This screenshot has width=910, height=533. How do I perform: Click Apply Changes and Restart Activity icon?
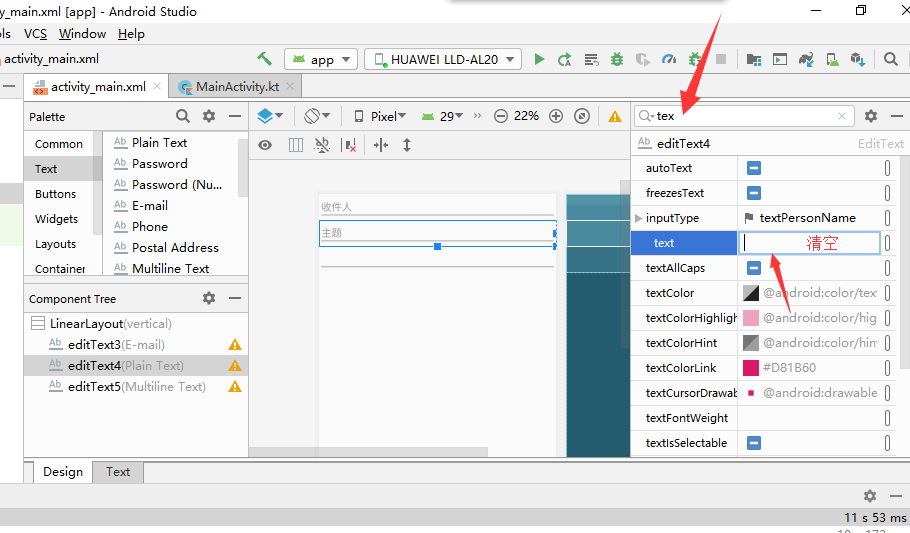click(564, 59)
